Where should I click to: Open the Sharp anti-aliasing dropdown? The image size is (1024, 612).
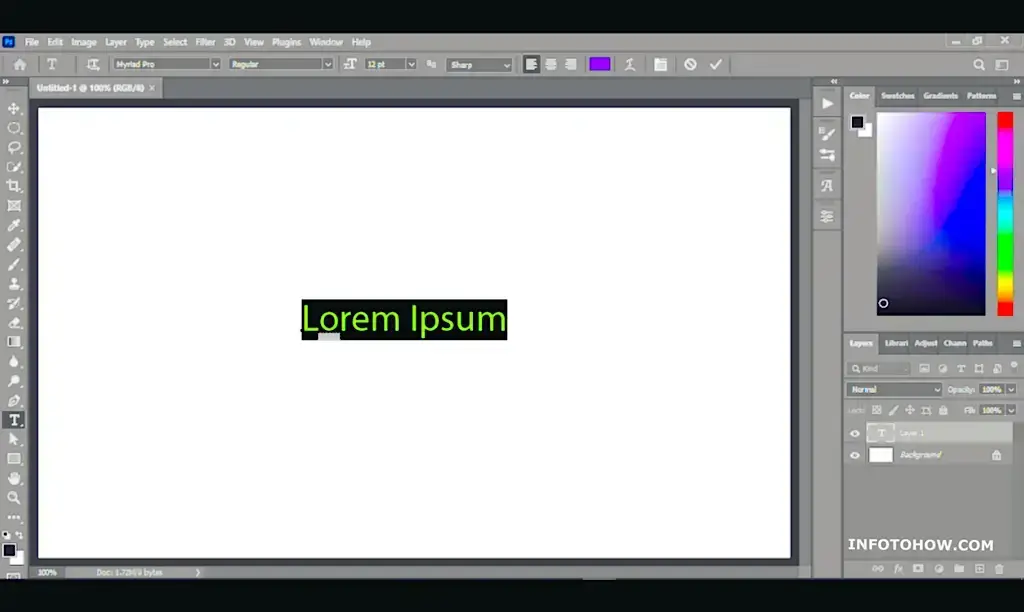[x=479, y=65]
